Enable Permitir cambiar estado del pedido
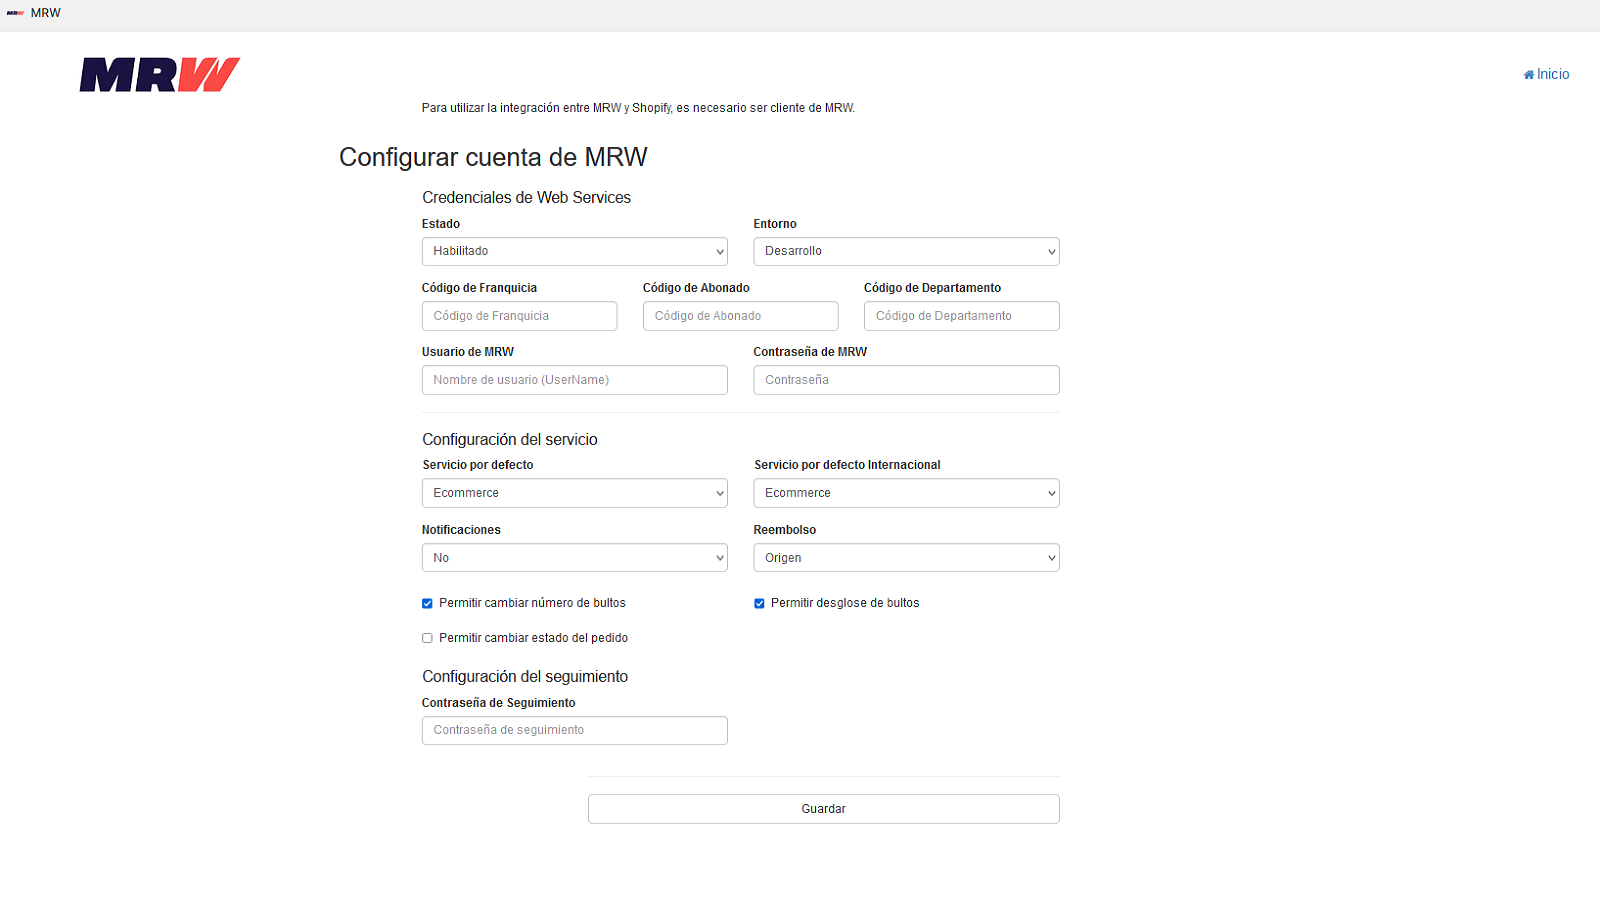The image size is (1600, 900). click(x=427, y=638)
